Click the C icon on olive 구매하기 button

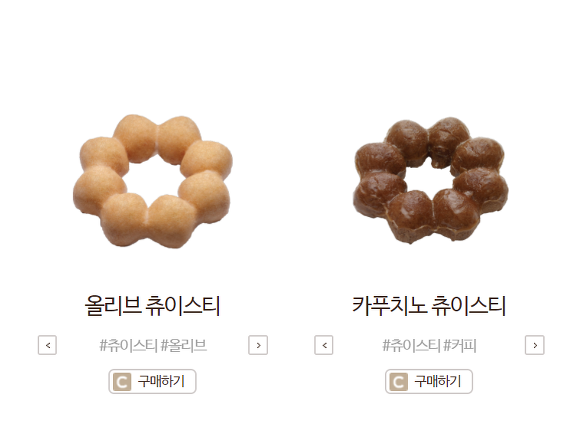click(122, 381)
